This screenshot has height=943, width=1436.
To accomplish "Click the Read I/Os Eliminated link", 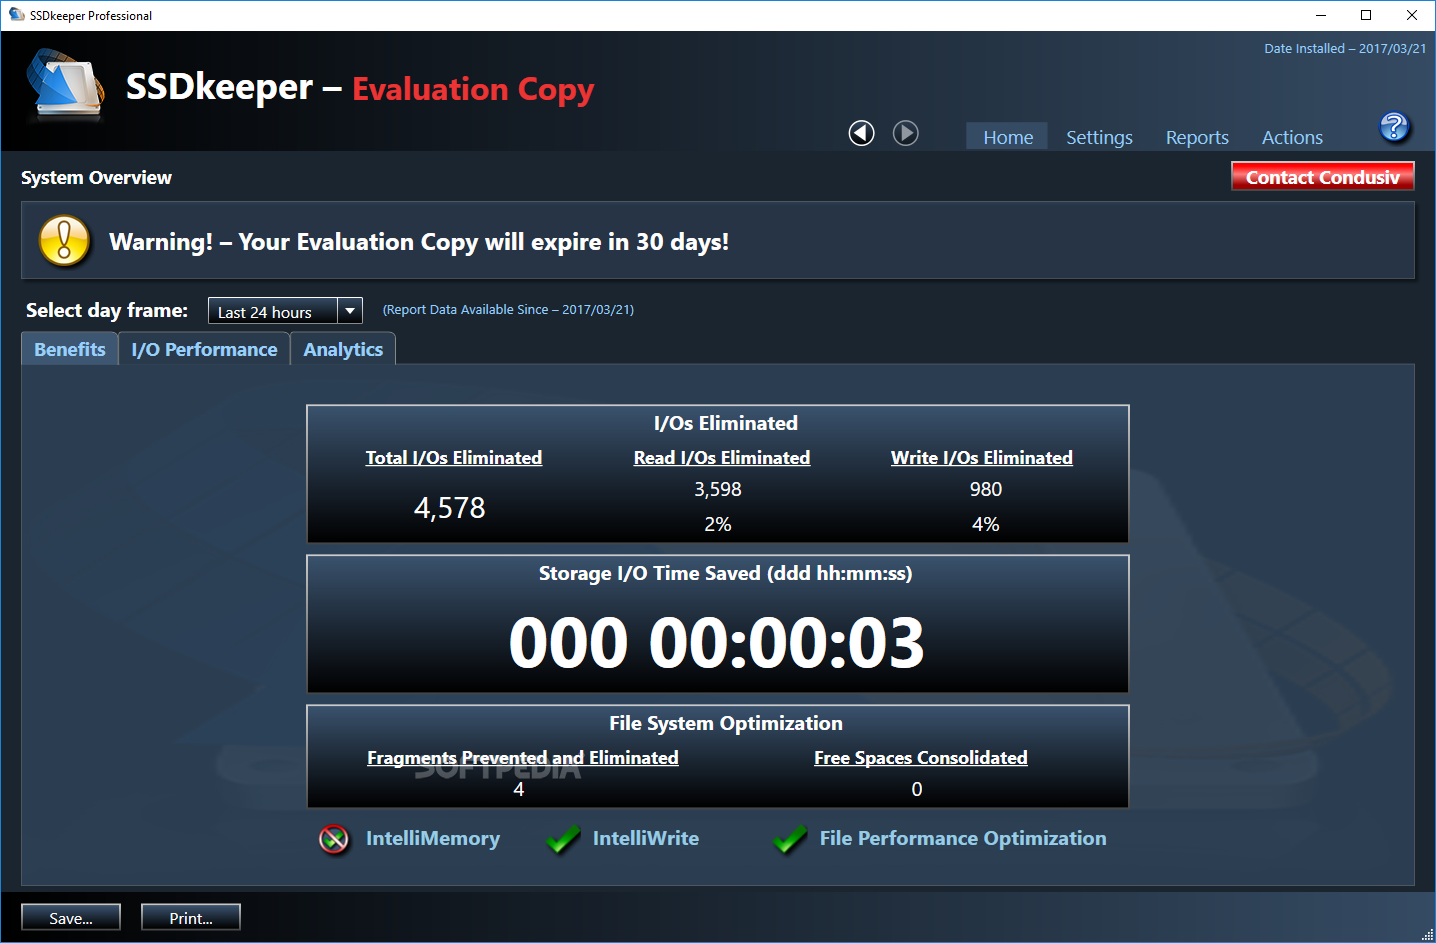I will [722, 457].
